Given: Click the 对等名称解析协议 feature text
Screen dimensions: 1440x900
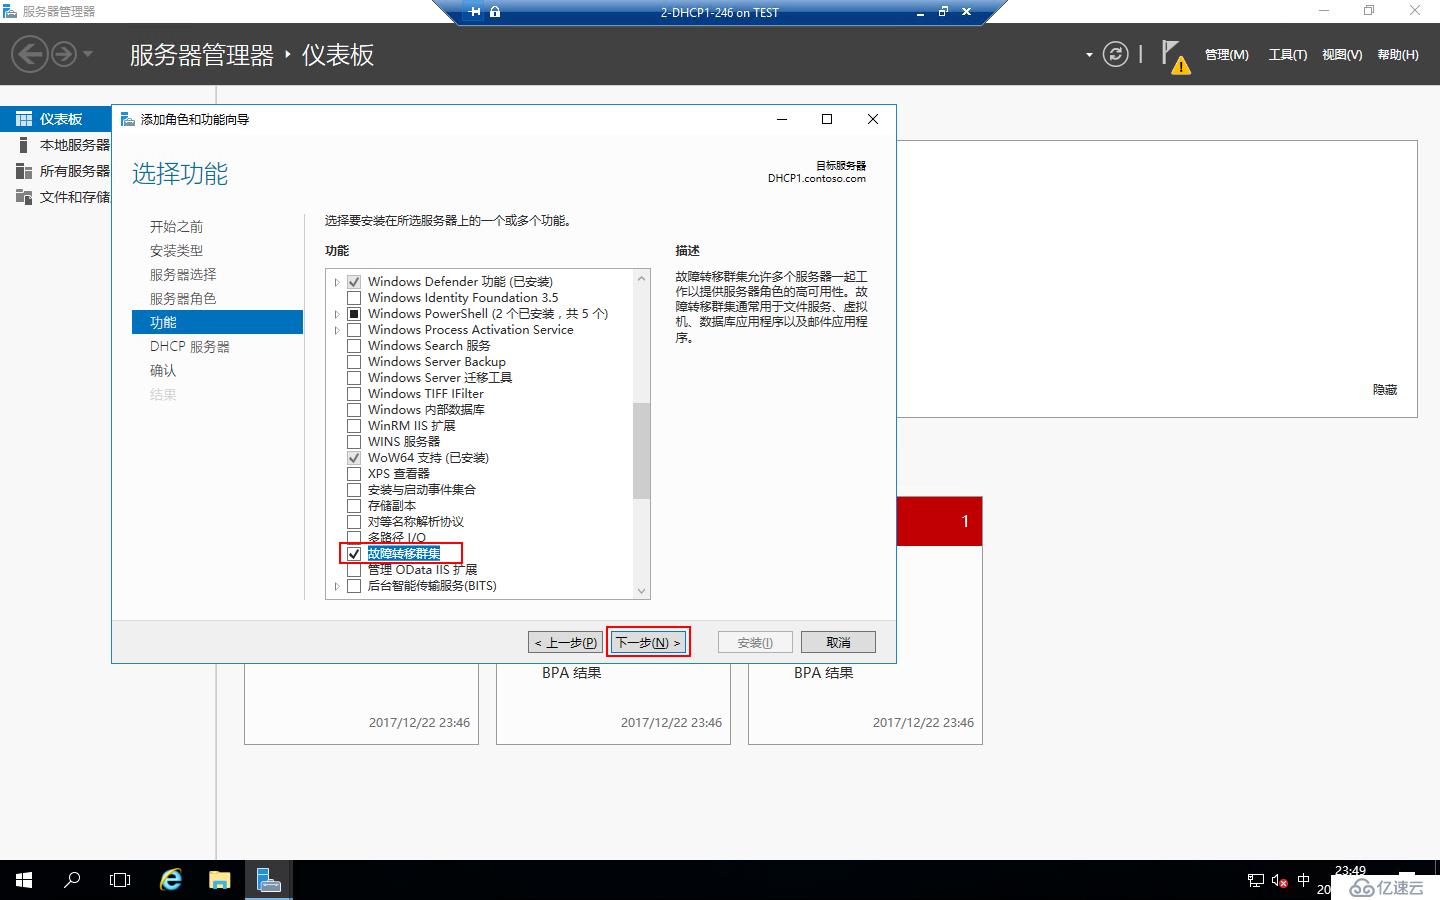Looking at the screenshot, I should [x=416, y=522].
